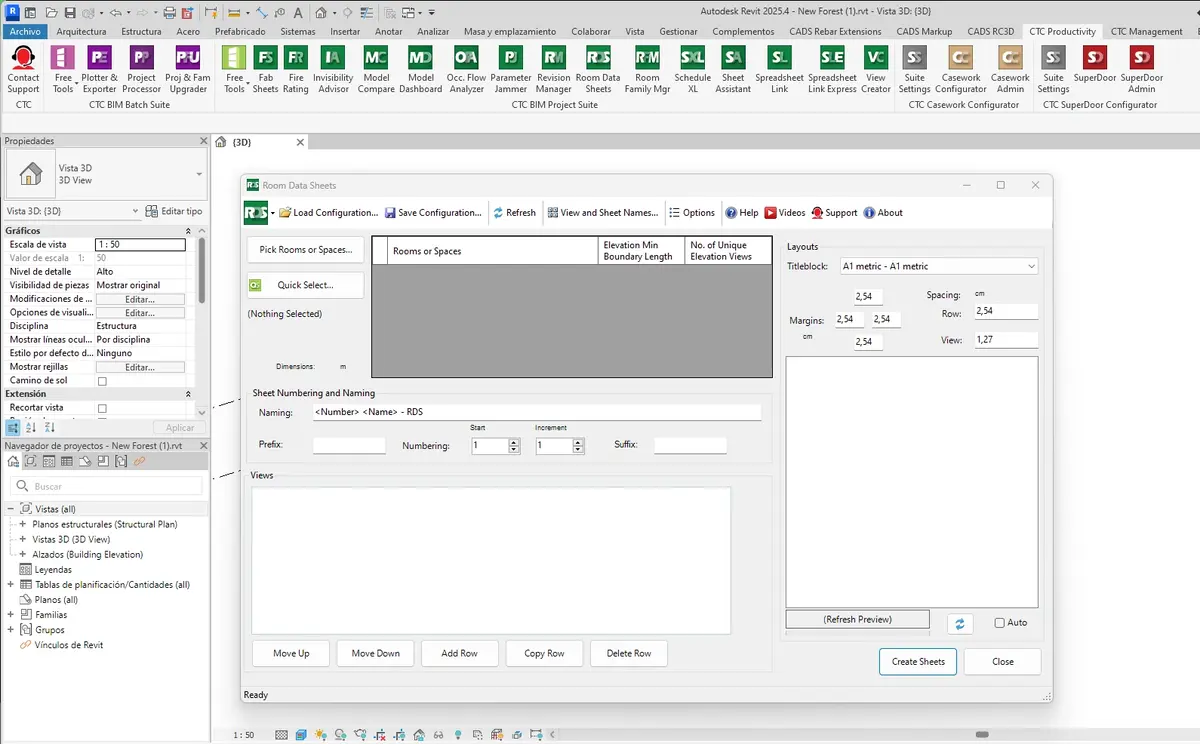This screenshot has width=1200, height=744.
Task: Click the Editar tipo button
Action: click(174, 211)
